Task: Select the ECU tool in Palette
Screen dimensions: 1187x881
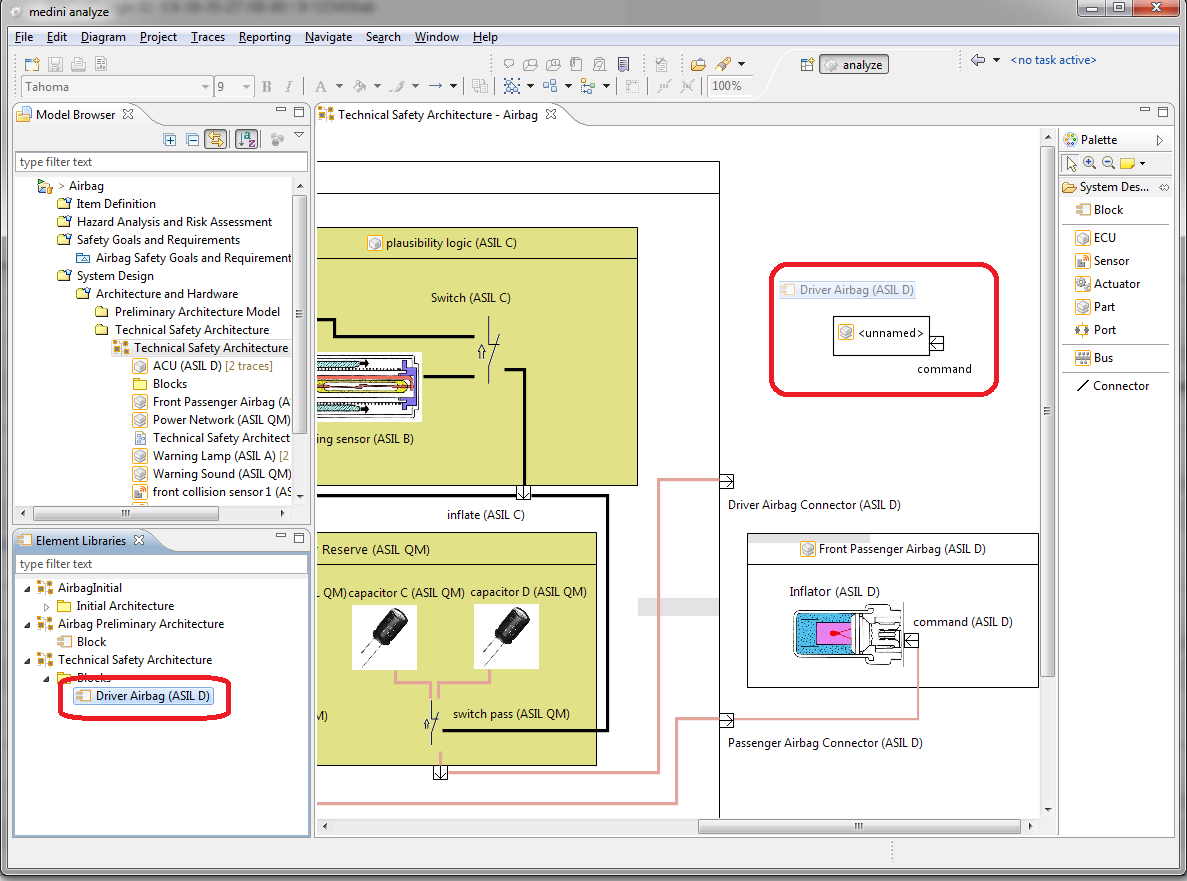Action: [1103, 238]
